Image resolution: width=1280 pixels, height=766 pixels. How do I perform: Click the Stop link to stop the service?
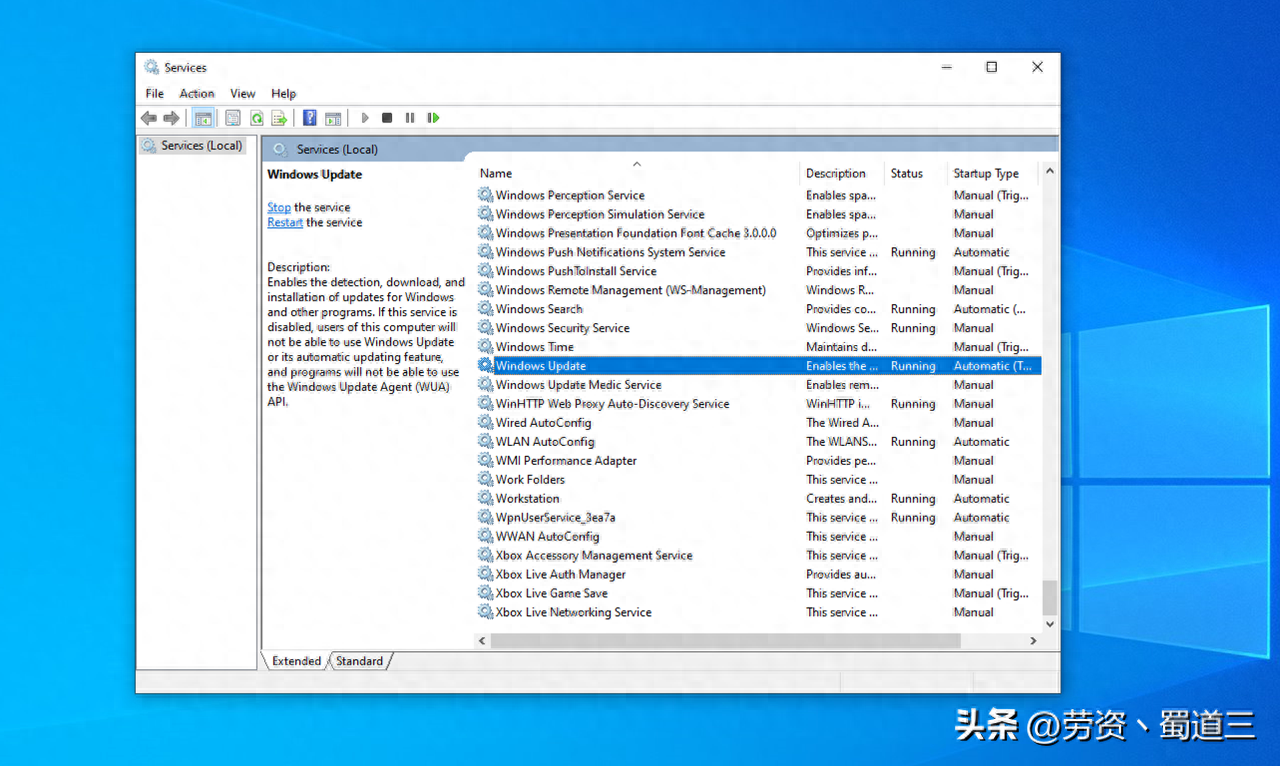tap(278, 207)
